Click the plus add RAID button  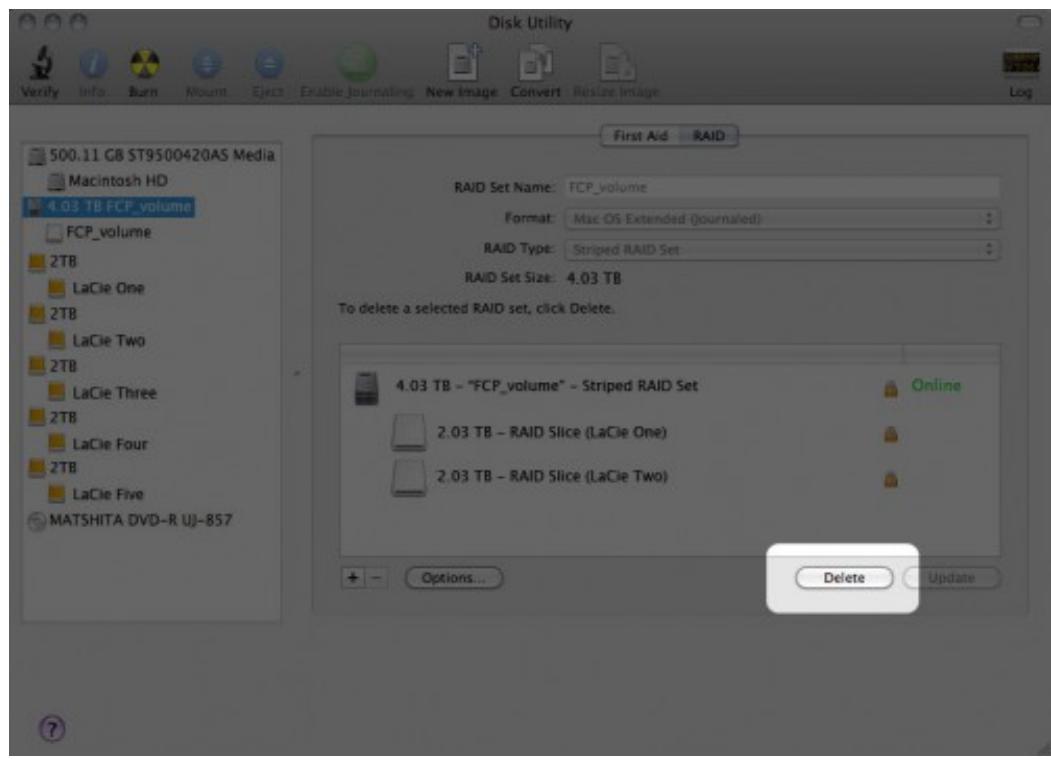point(353,578)
